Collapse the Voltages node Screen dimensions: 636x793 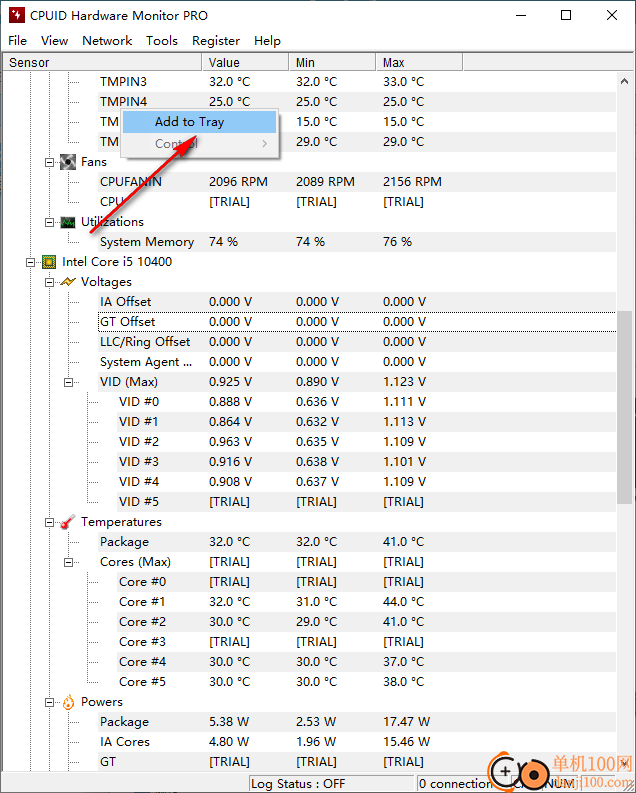coord(50,282)
